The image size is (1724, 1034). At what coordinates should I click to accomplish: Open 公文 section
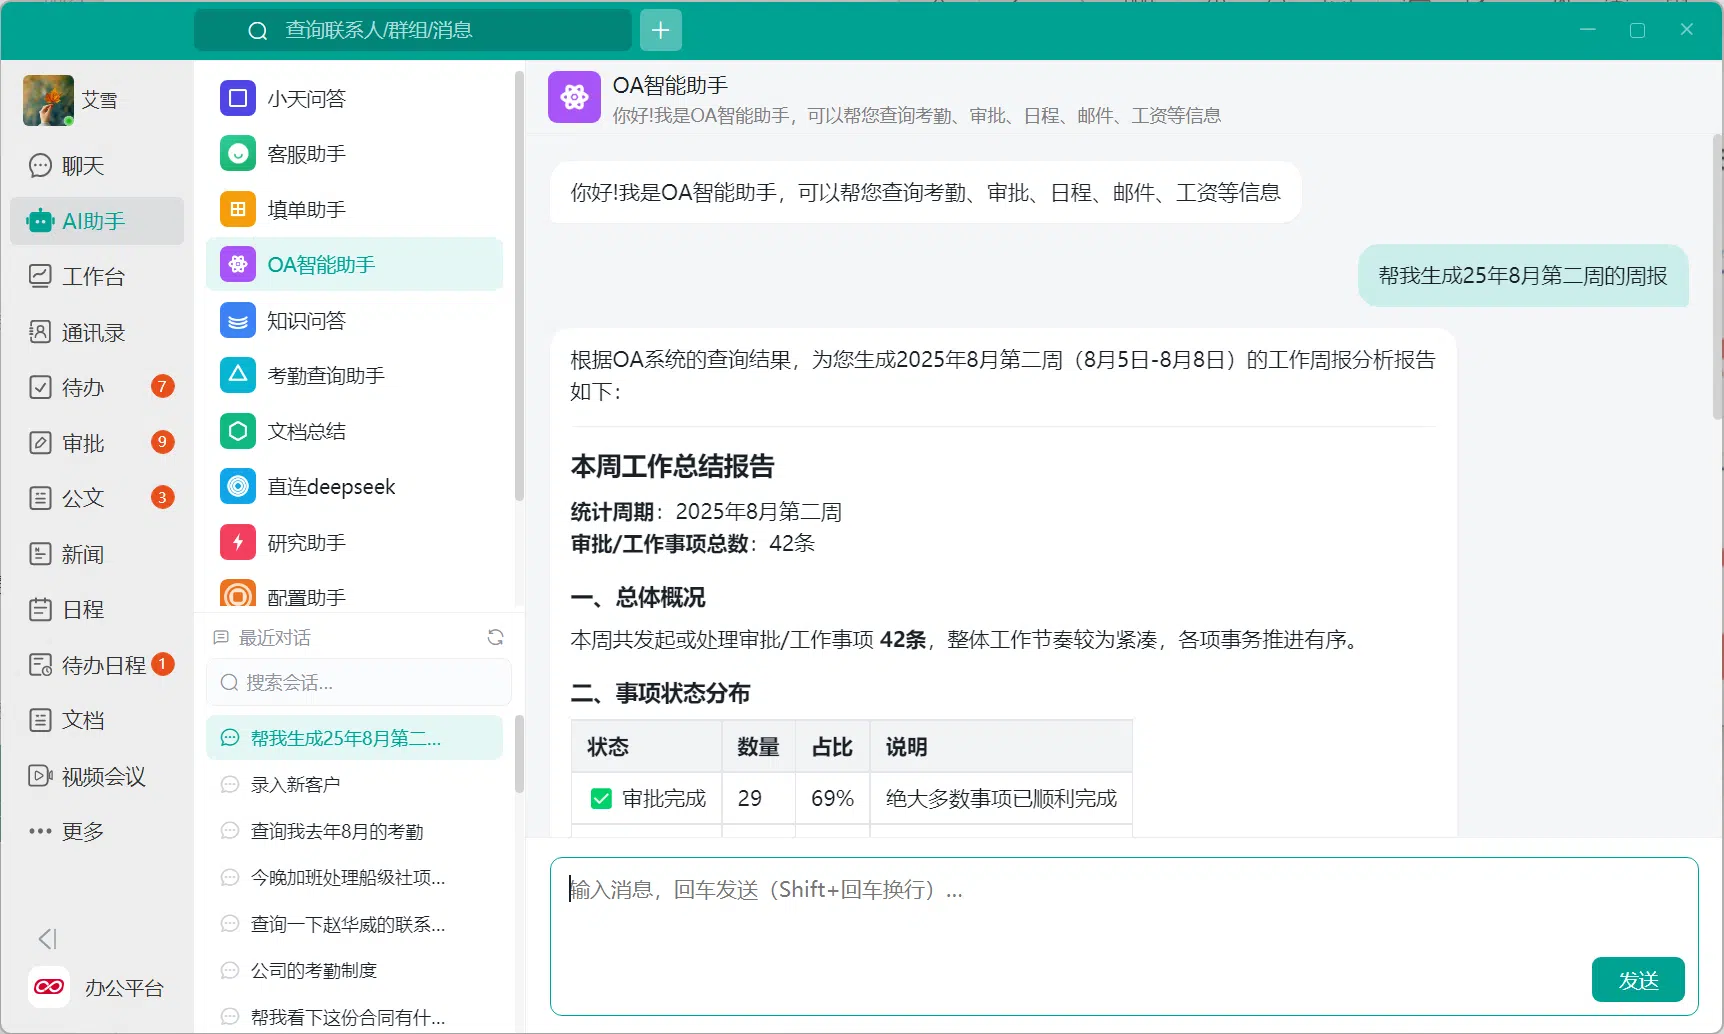97,498
